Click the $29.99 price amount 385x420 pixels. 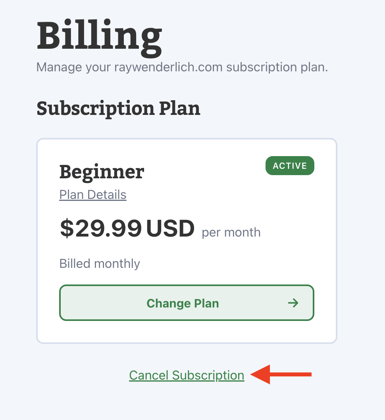[101, 229]
